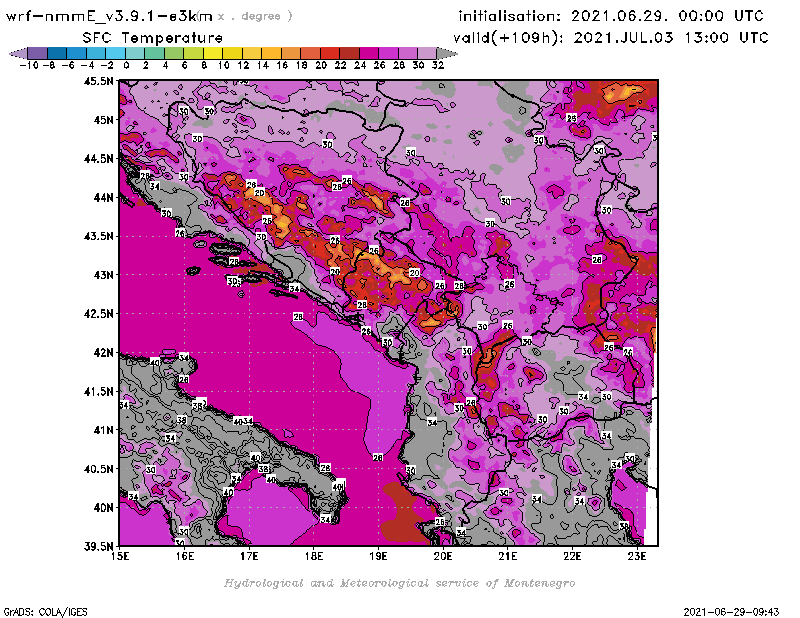The width and height of the screenshot is (800, 618).
Task: Pick the red swatch between 20 and 22
Action: coord(330,53)
